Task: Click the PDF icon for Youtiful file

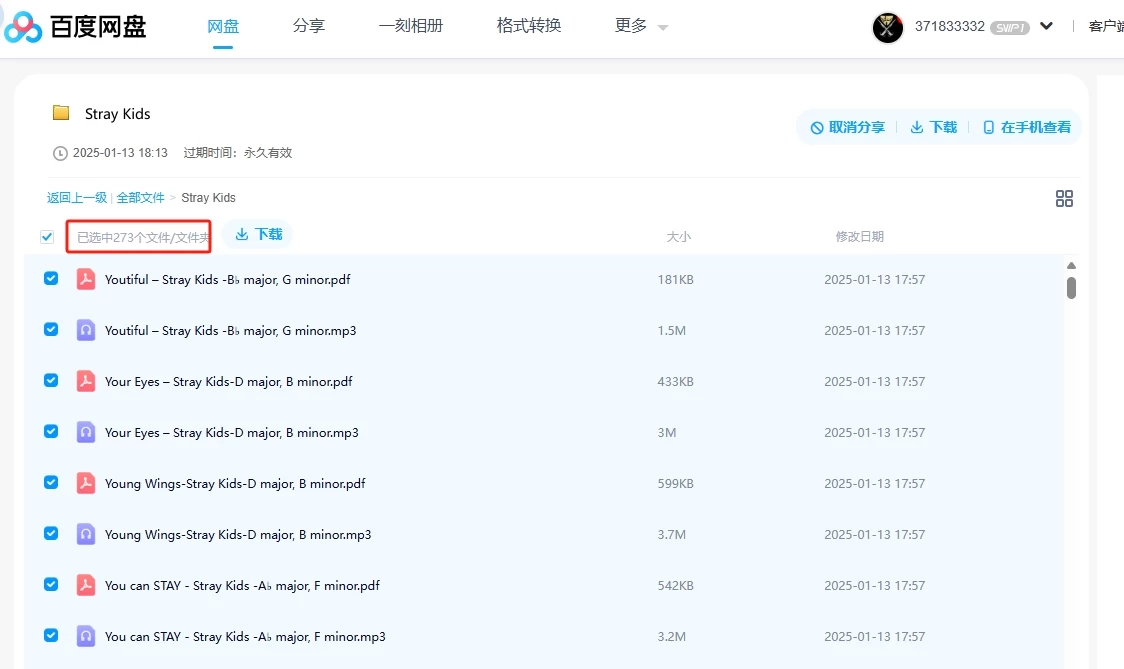Action: [x=86, y=279]
